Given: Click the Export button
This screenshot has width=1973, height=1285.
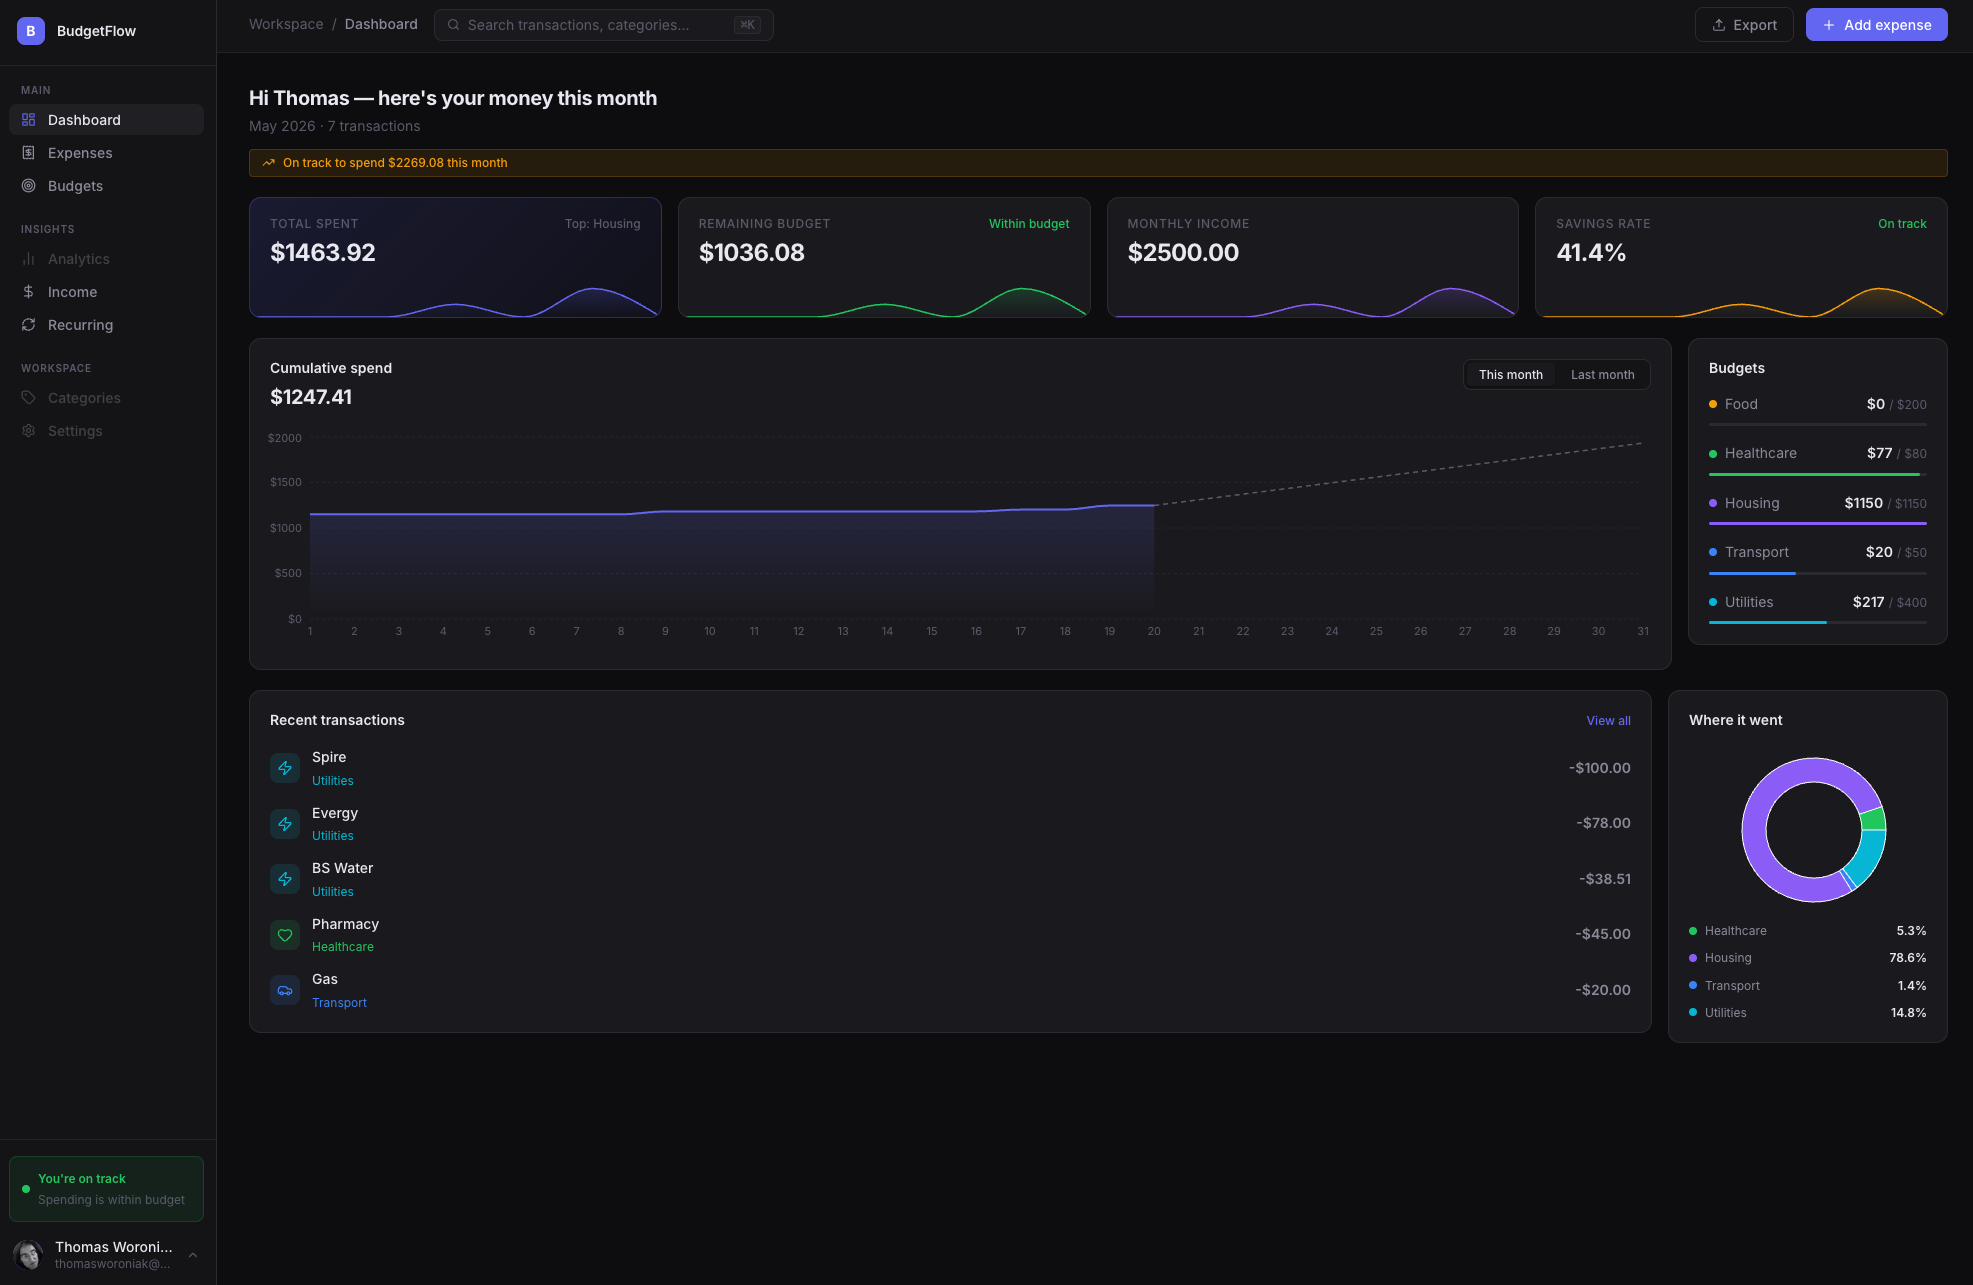Looking at the screenshot, I should pyautogui.click(x=1744, y=25).
